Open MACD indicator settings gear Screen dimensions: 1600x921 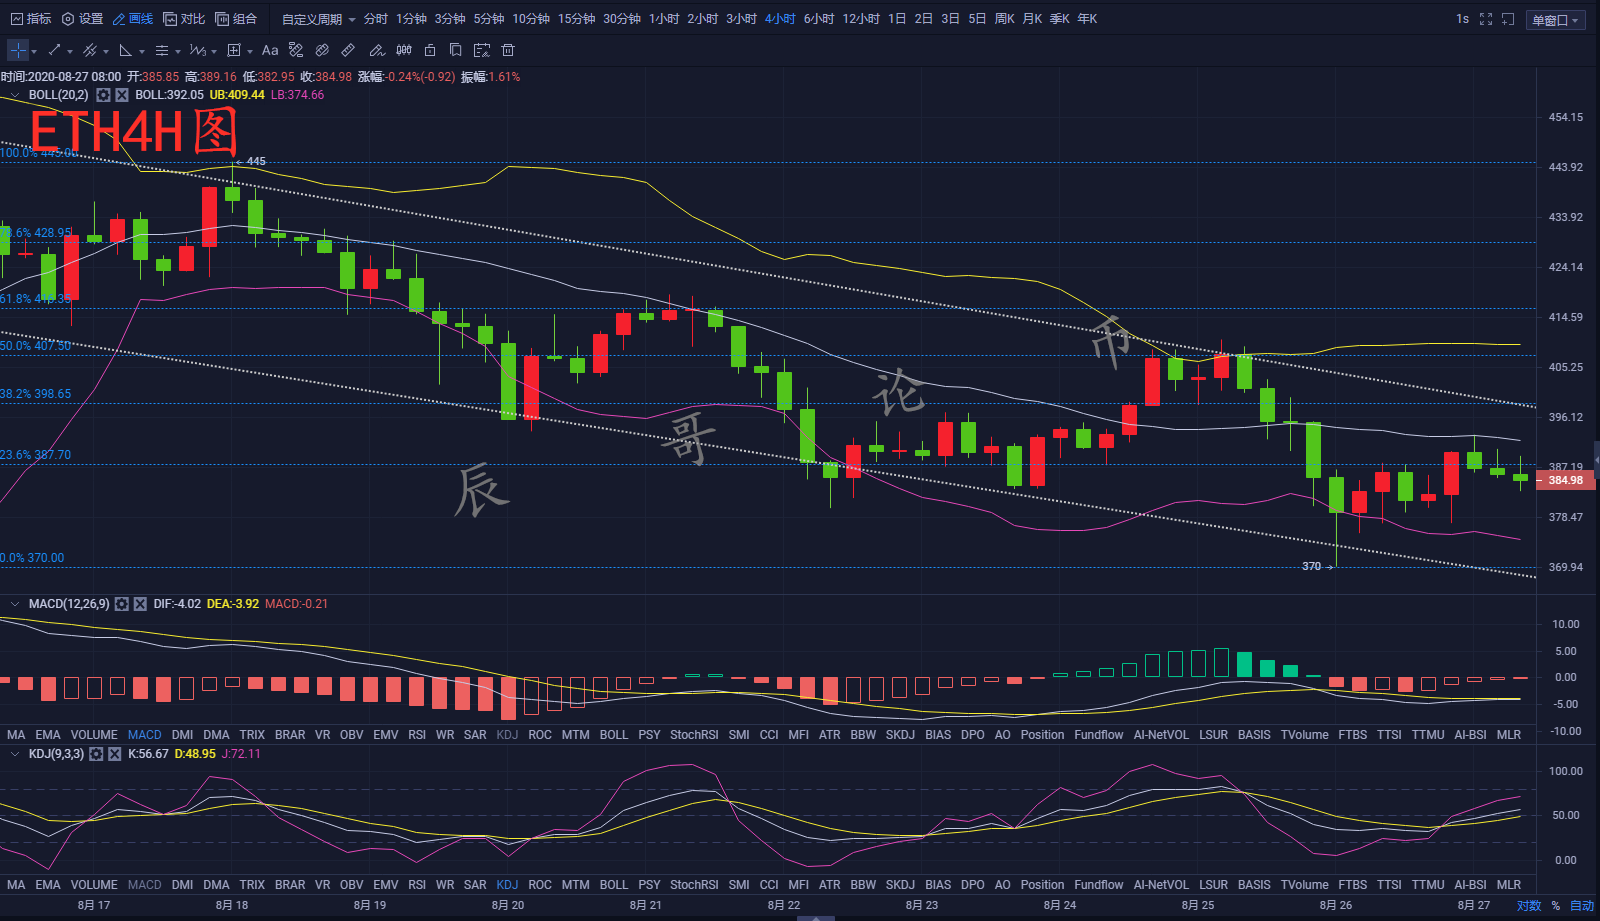(x=122, y=604)
